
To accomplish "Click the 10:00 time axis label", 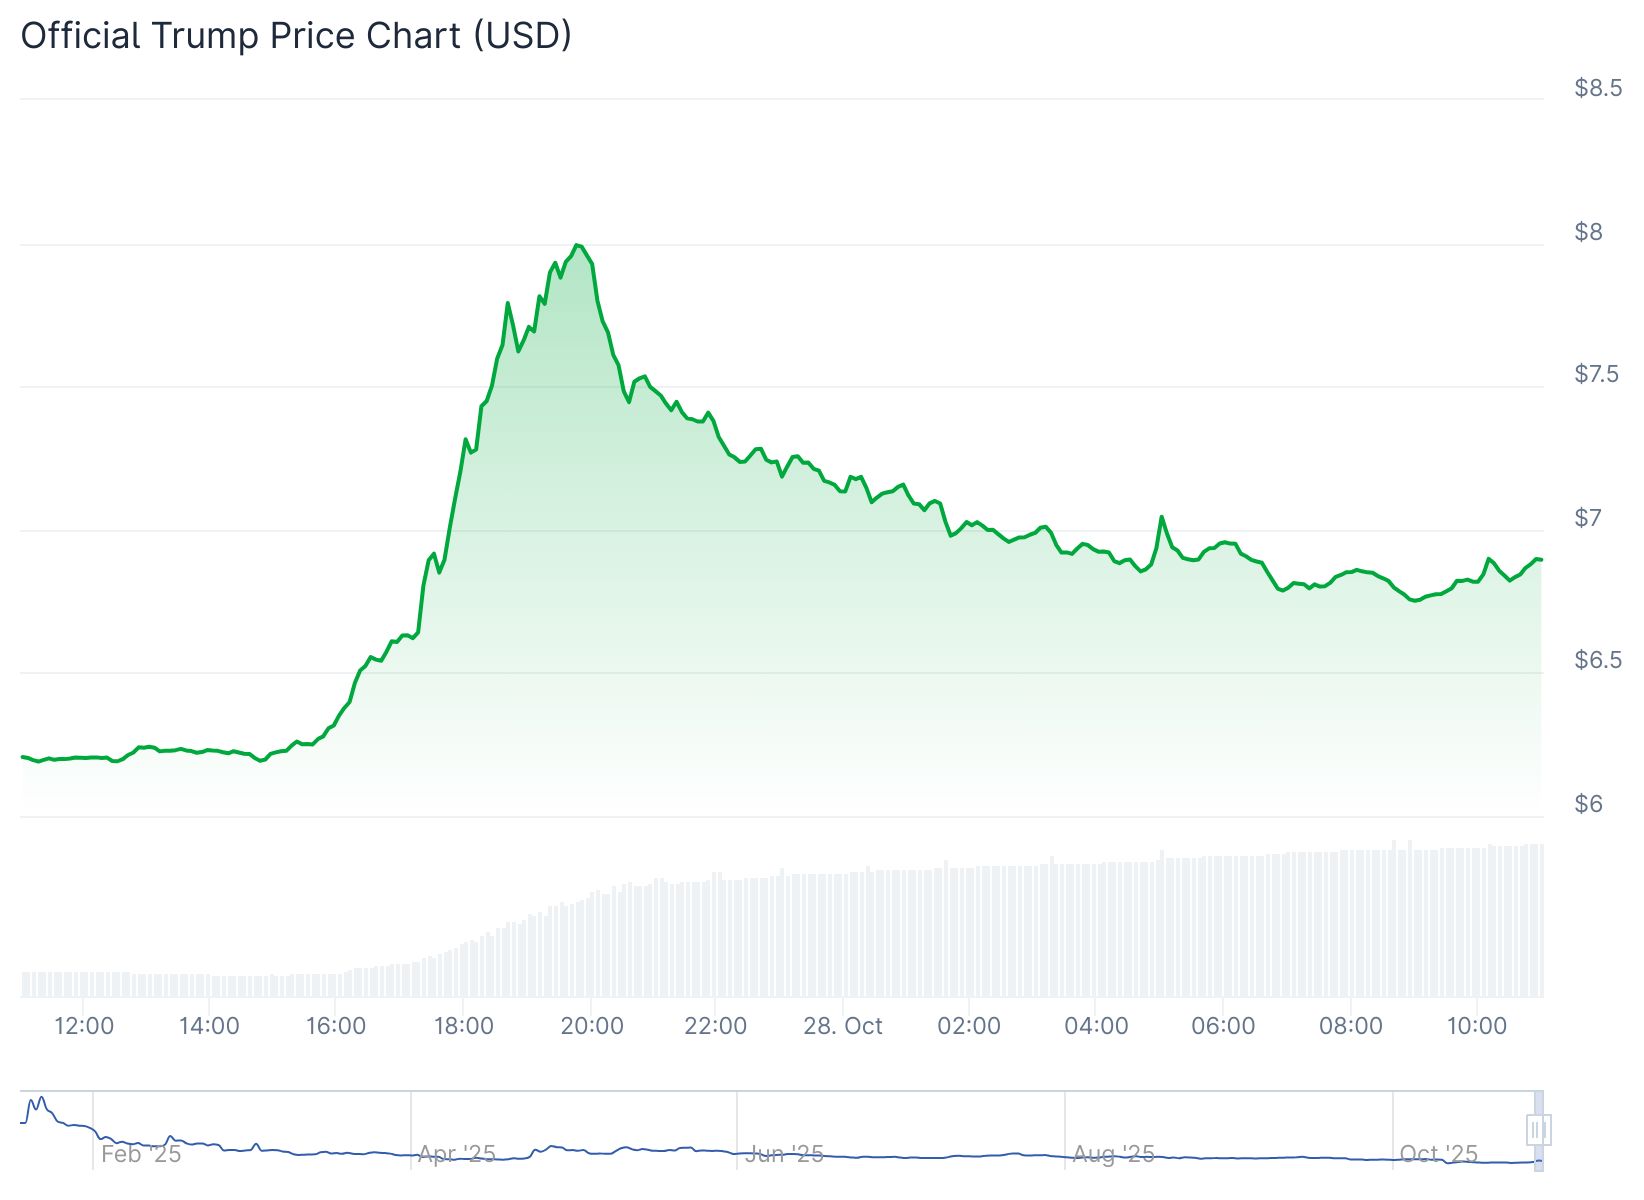I will [x=1477, y=1026].
